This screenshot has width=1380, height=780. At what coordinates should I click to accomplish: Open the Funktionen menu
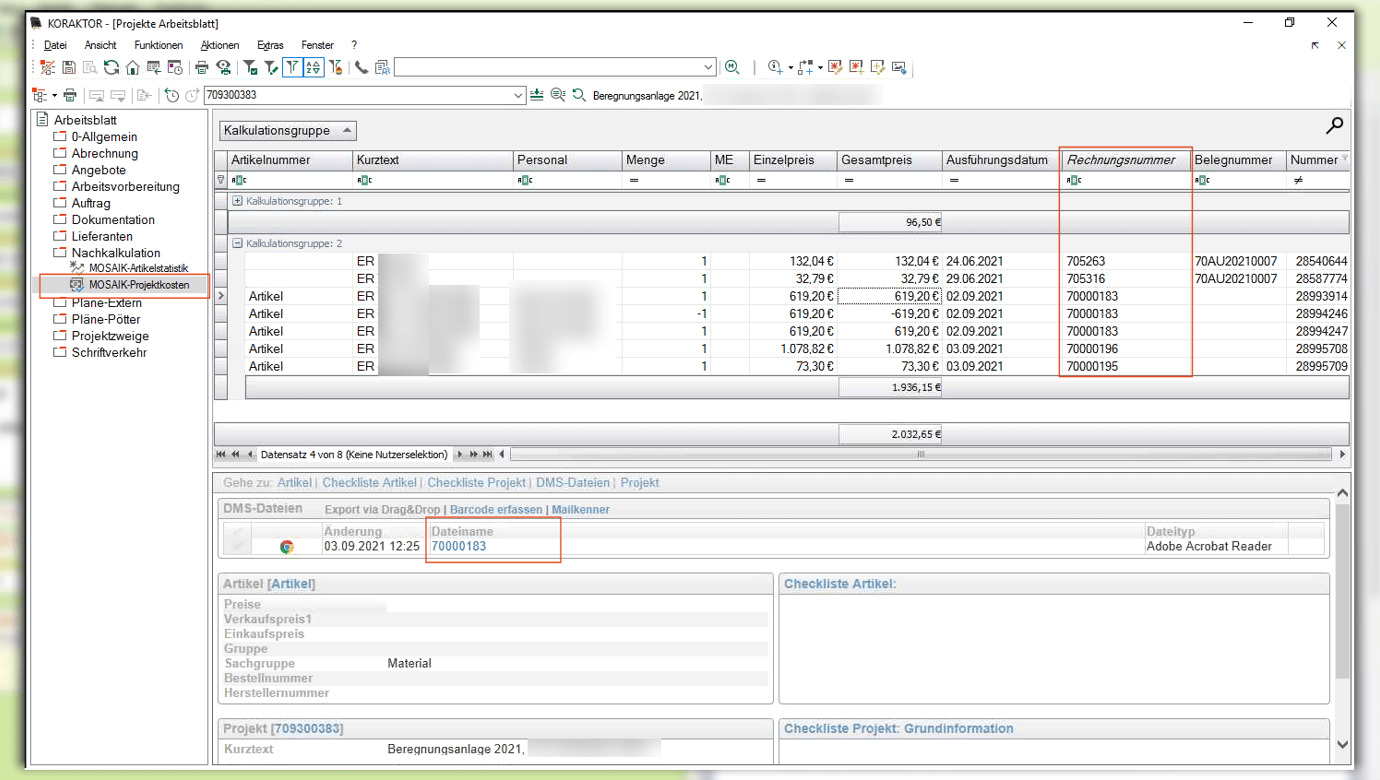(x=158, y=45)
